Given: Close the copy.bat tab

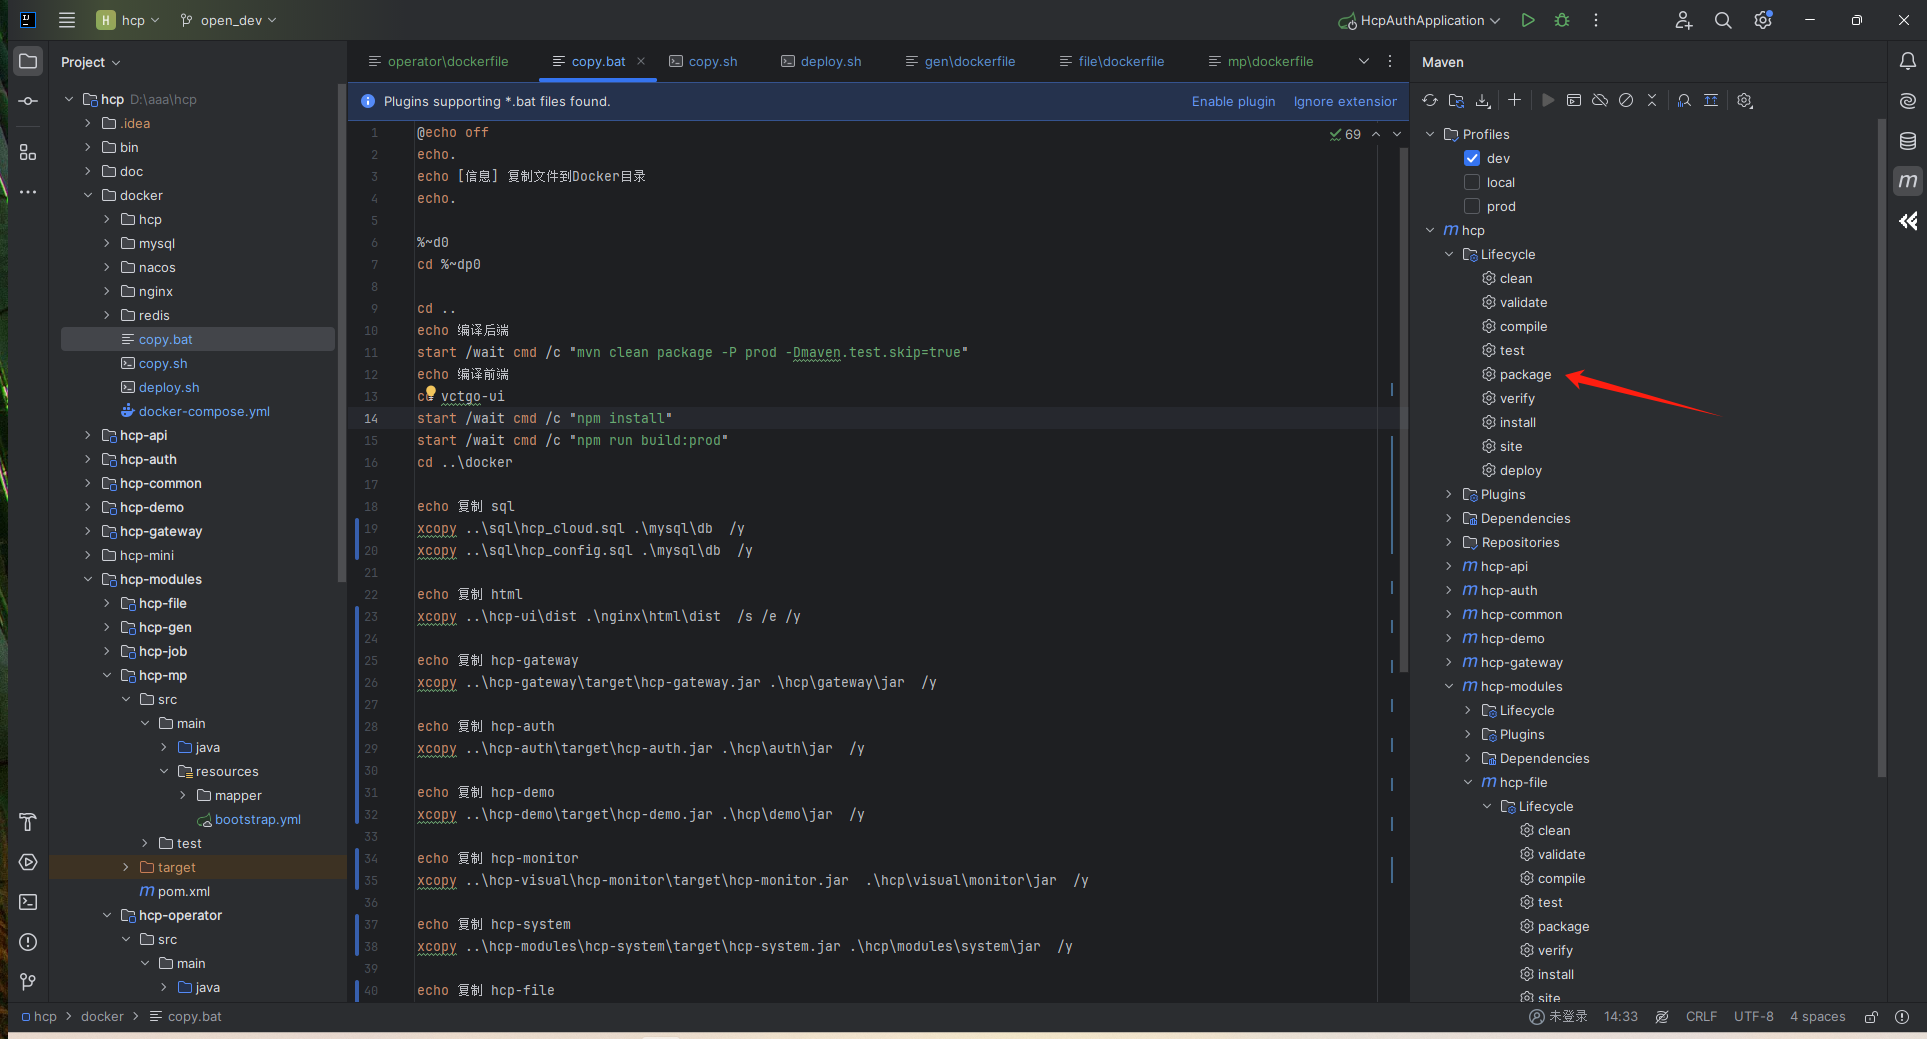Looking at the screenshot, I should (x=641, y=61).
